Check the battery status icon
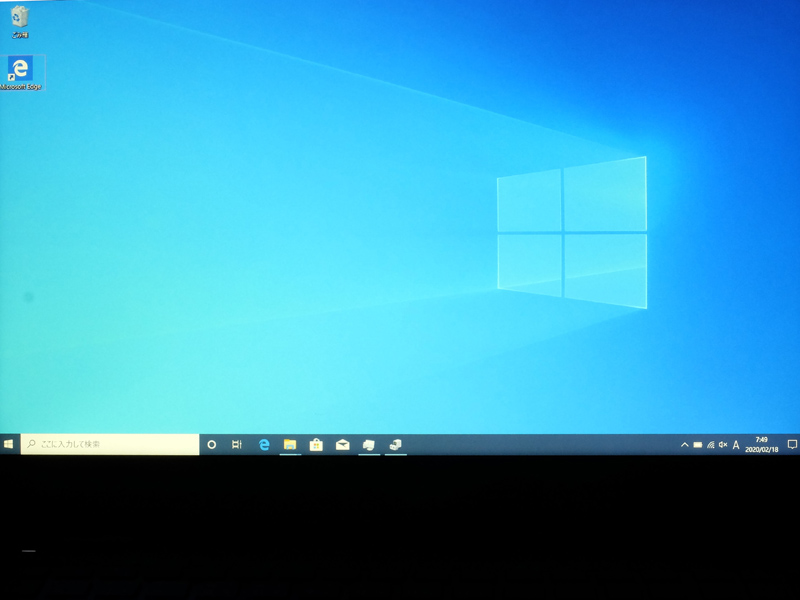The width and height of the screenshot is (800, 600). click(x=697, y=445)
